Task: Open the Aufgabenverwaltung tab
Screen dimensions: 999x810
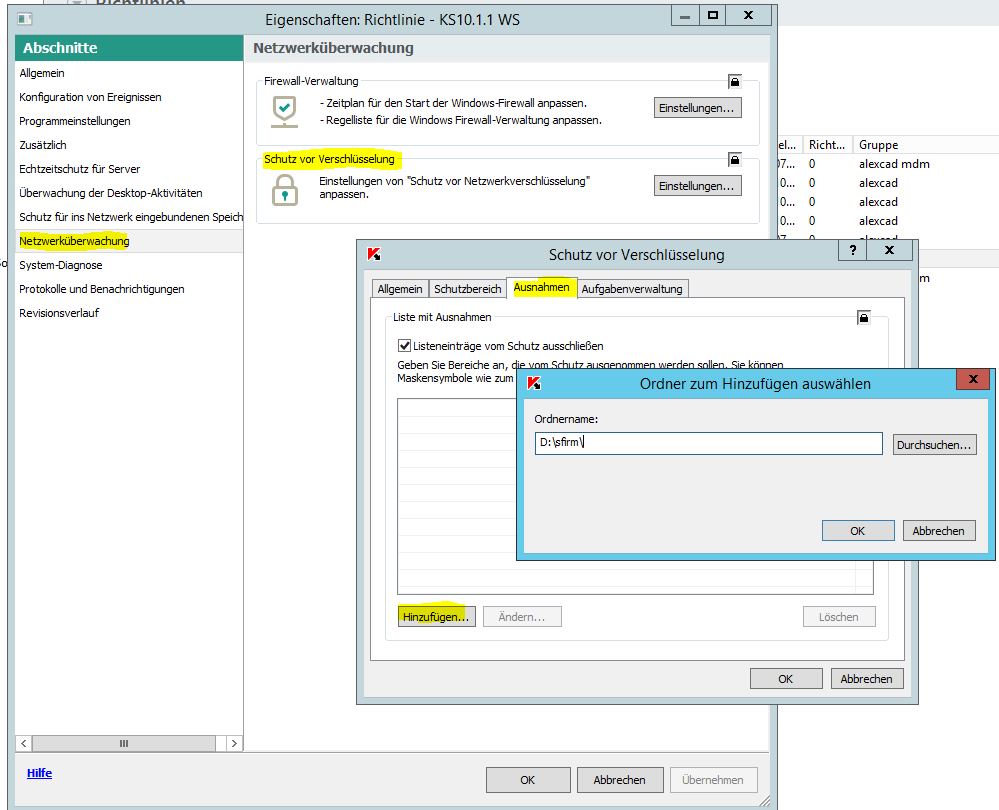Action: (x=632, y=289)
